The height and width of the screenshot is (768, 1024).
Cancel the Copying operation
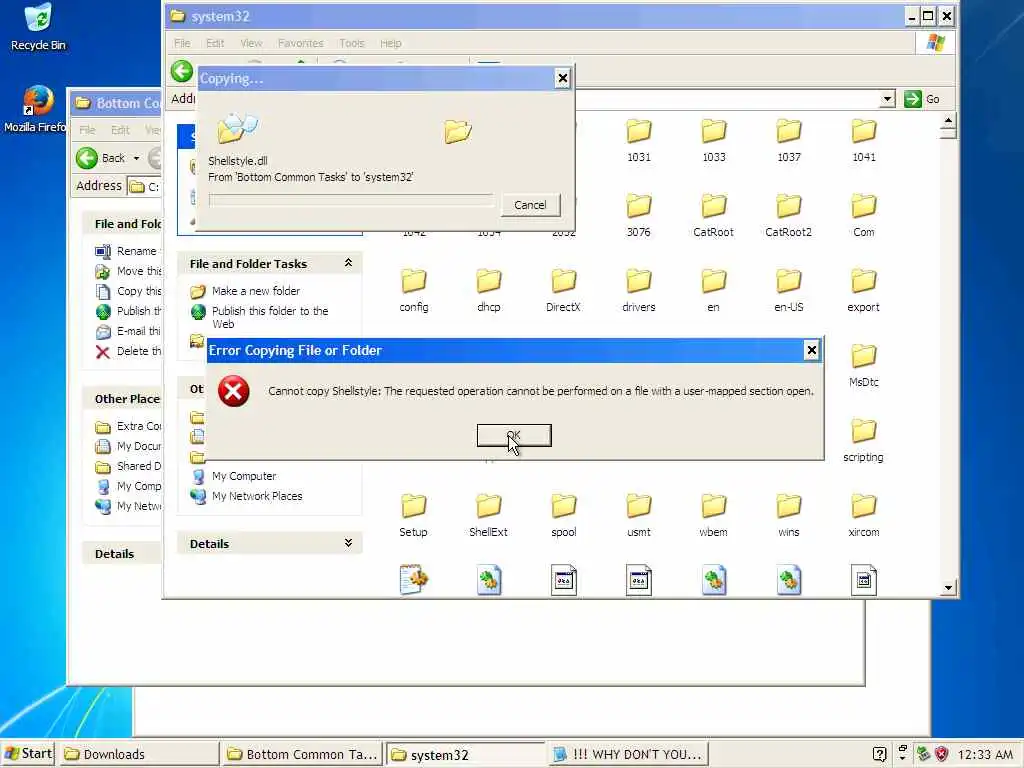click(x=530, y=205)
